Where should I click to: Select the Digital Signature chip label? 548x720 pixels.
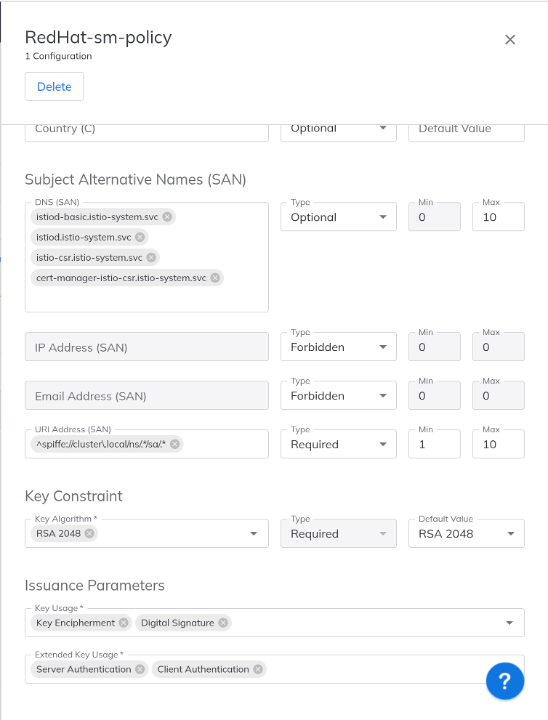click(177, 623)
